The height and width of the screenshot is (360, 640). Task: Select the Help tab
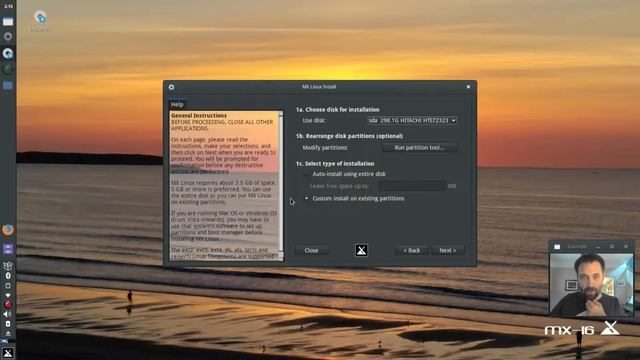[177, 104]
